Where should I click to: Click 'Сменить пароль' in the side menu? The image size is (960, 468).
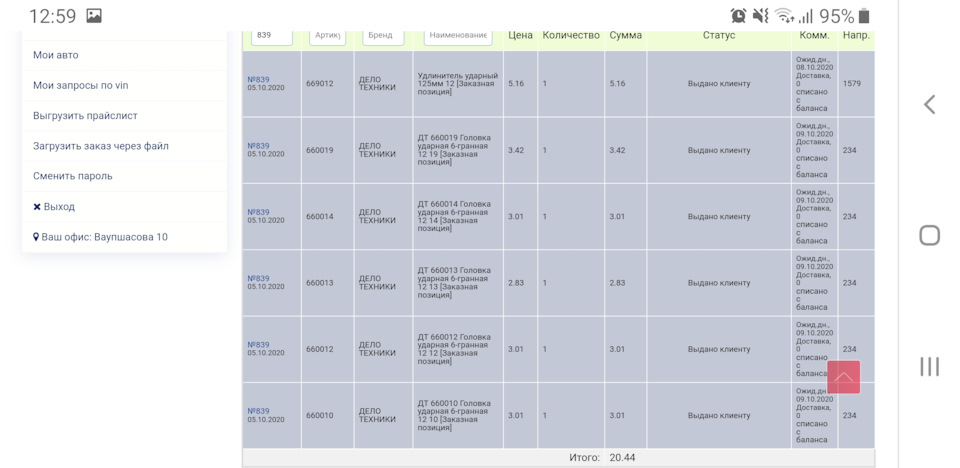[x=72, y=176]
